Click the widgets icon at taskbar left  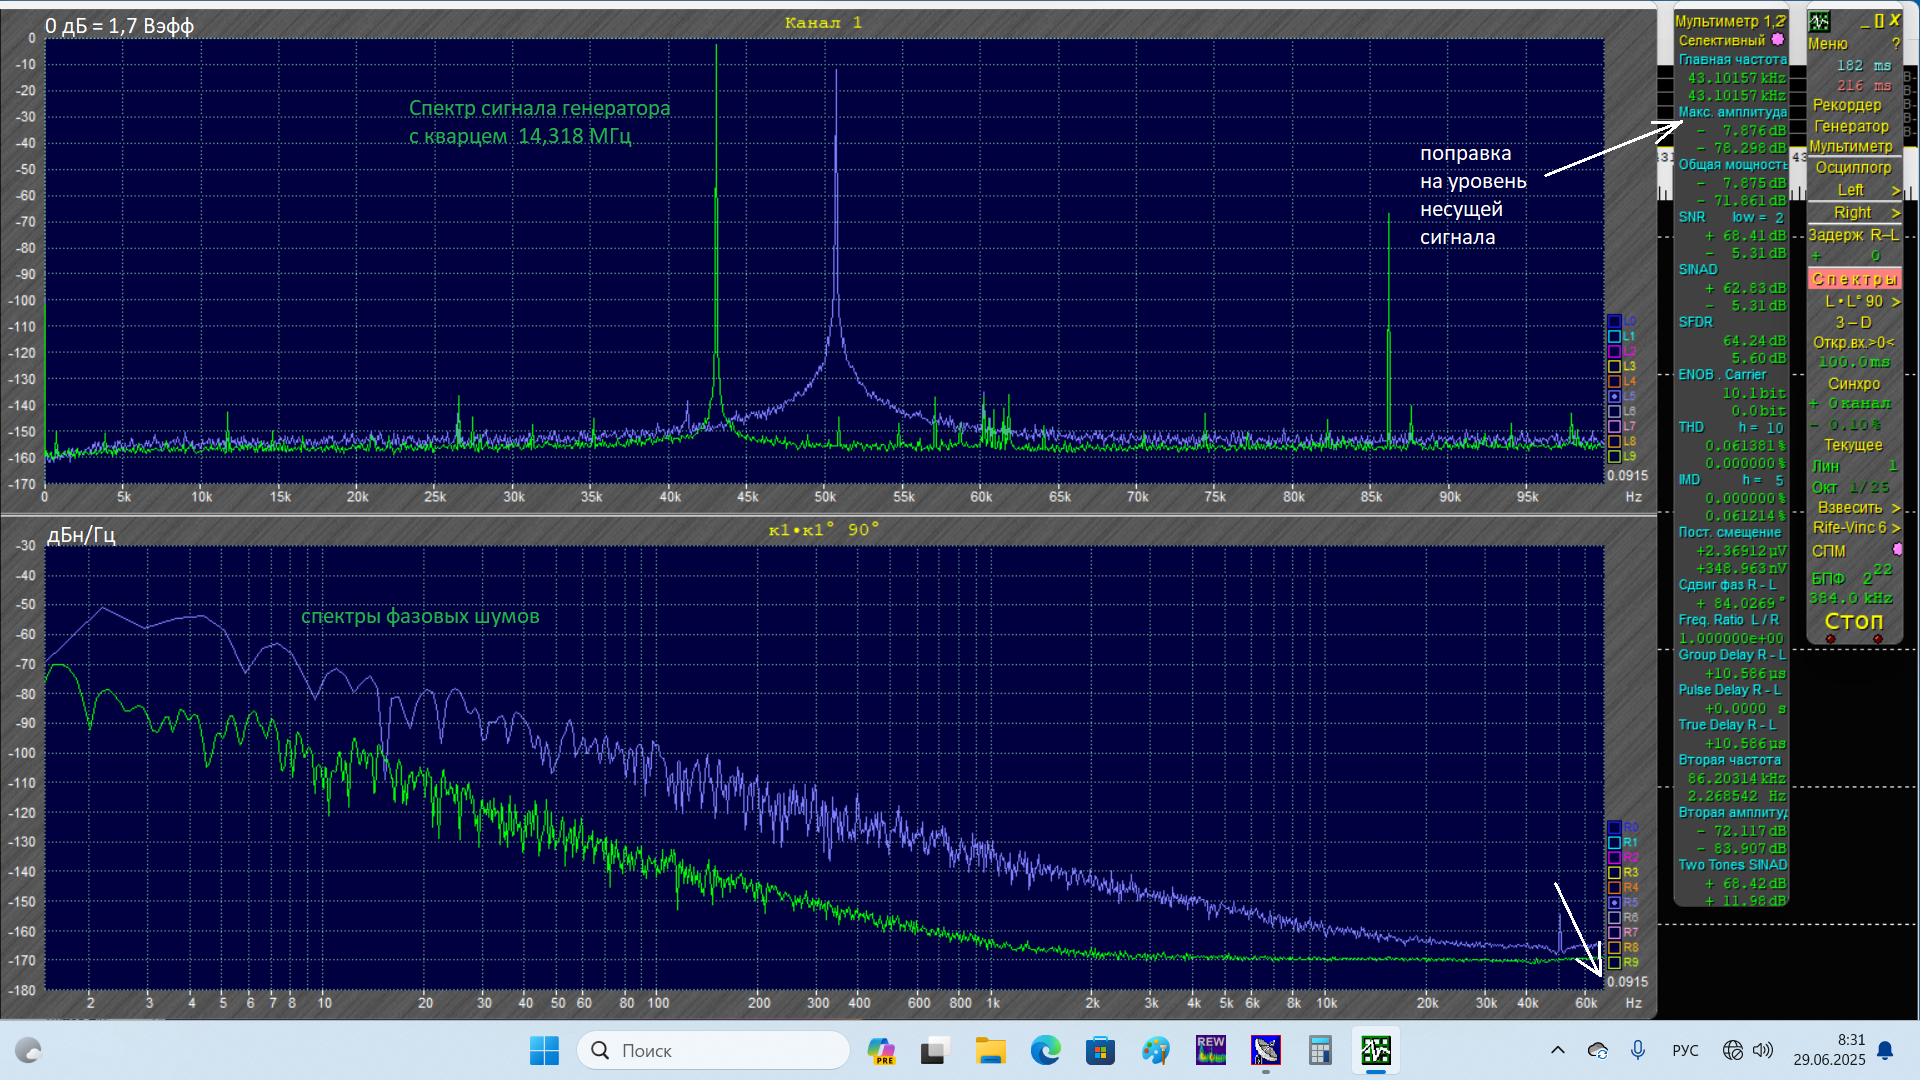tap(28, 1050)
